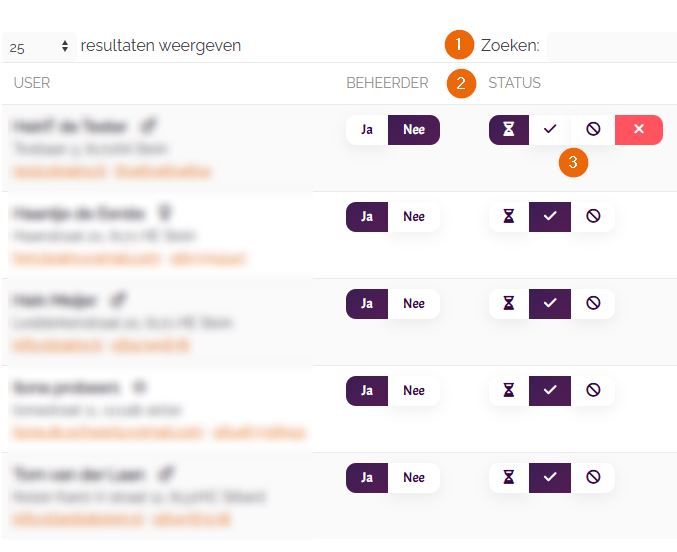677x552 pixels.
Task: Open the 25 resultaten weergeven dropdown
Action: (38, 46)
